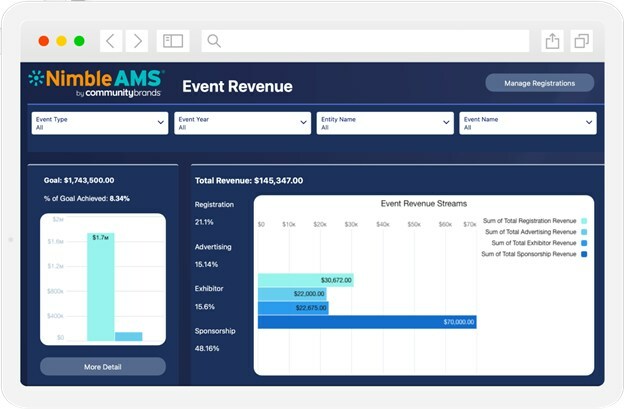Click the $70,000.00 sponsorship bar
This screenshot has height=409, width=624.
(366, 322)
